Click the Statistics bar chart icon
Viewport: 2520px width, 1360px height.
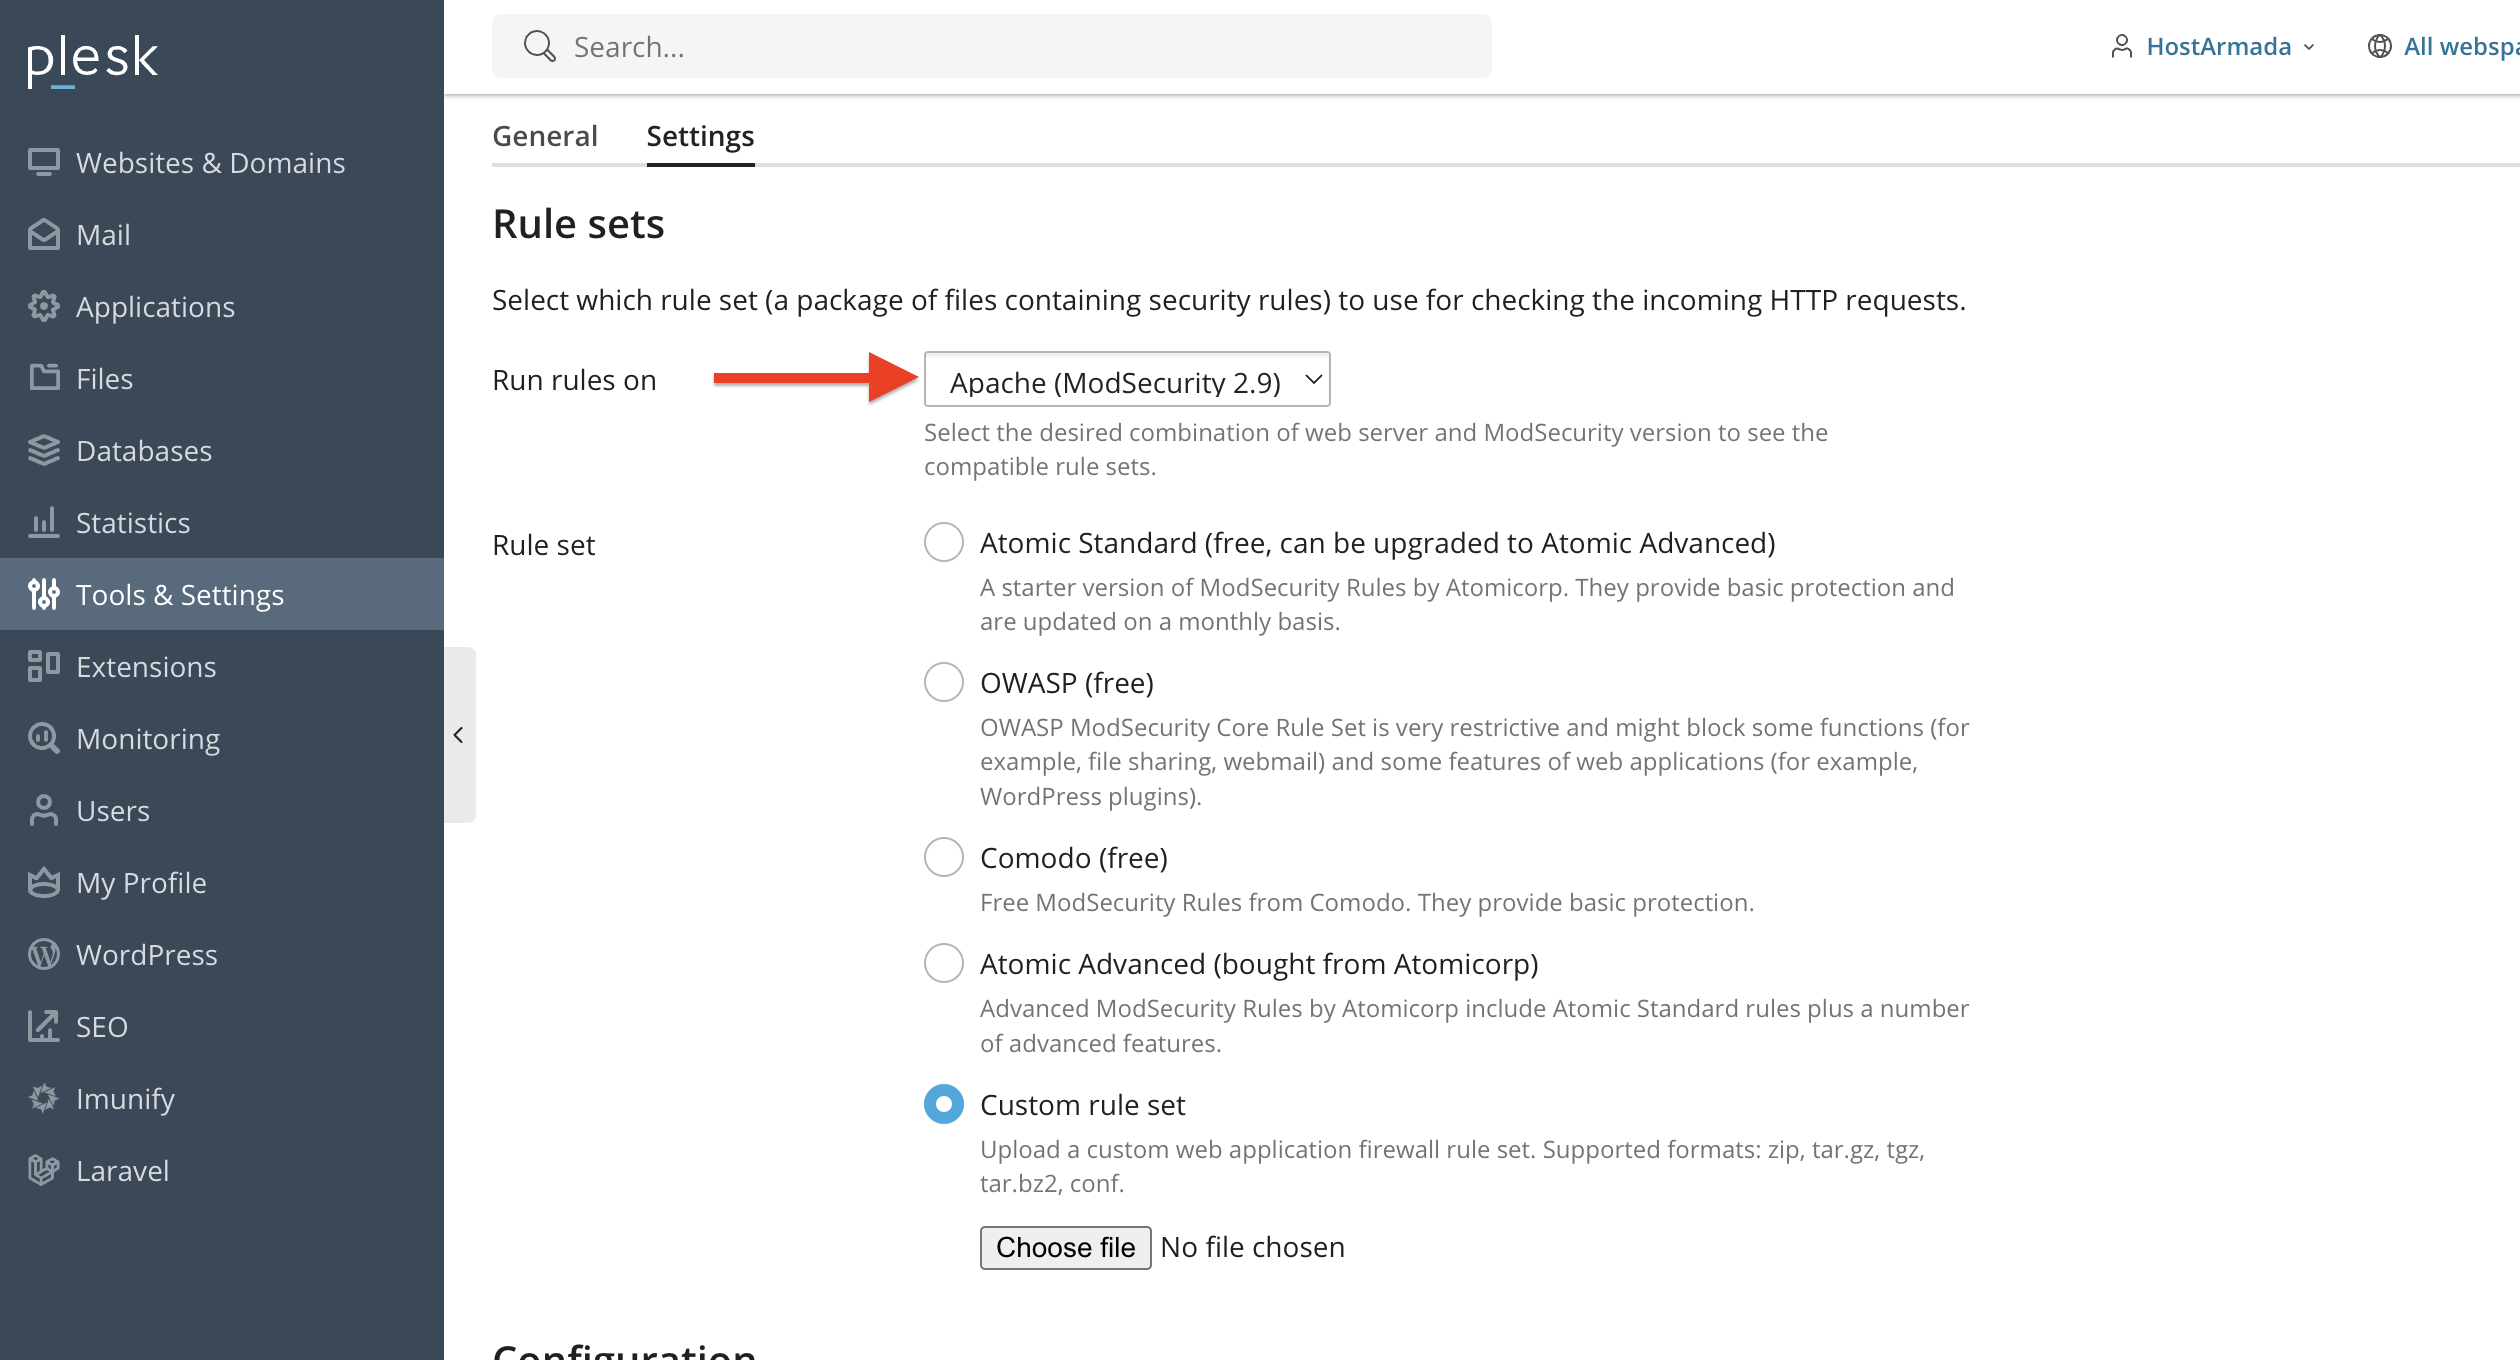point(43,522)
